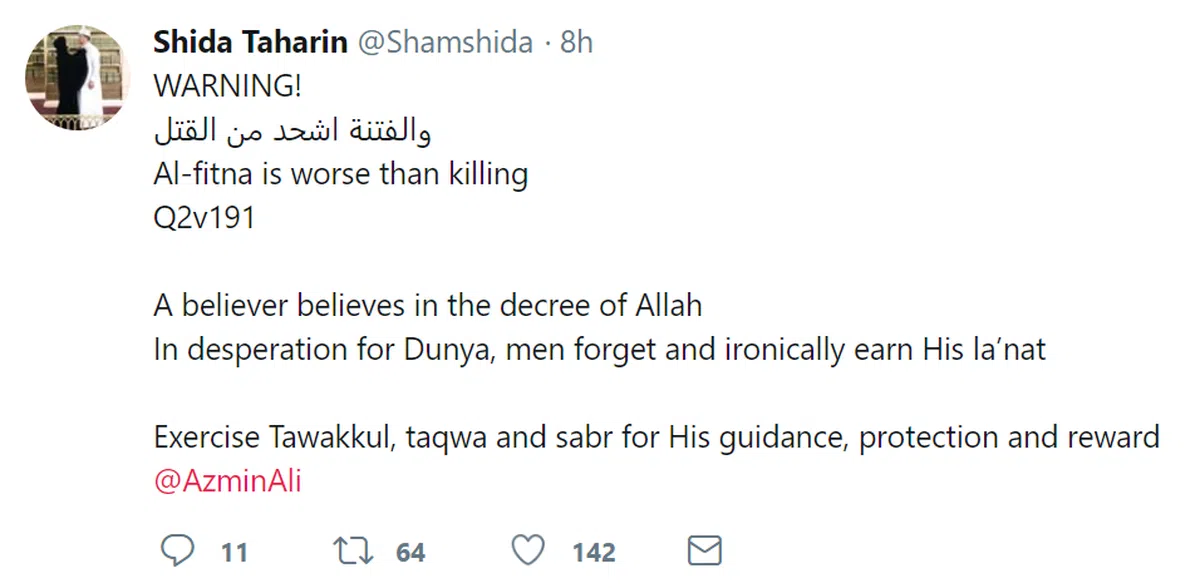The image size is (1200, 588).
Task: Like the tweet with the heart icon
Action: [x=528, y=551]
